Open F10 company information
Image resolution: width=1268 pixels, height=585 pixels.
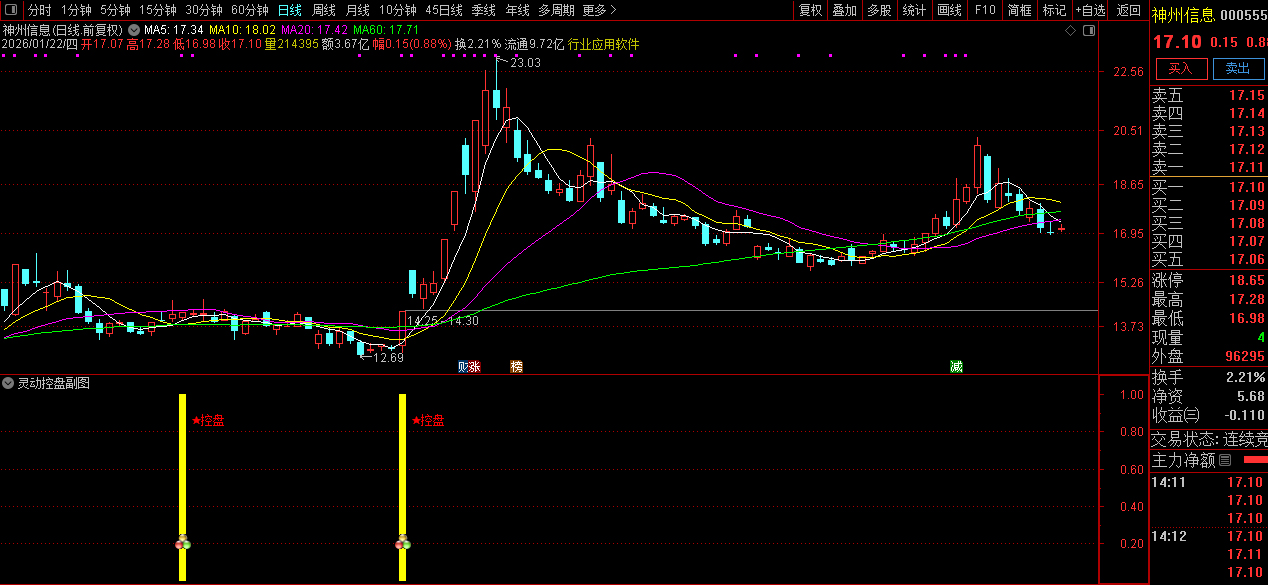pyautogui.click(x=985, y=10)
